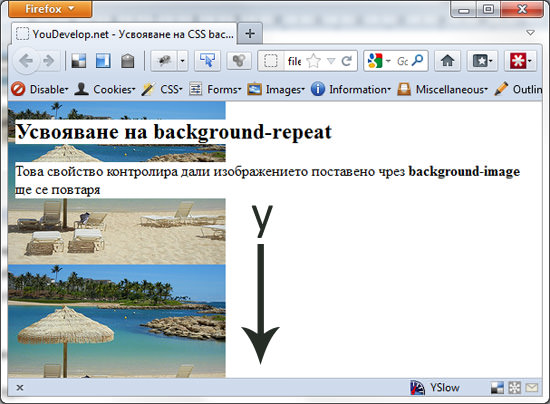Expand the Firebug dropdown arrow

[x=182, y=61]
